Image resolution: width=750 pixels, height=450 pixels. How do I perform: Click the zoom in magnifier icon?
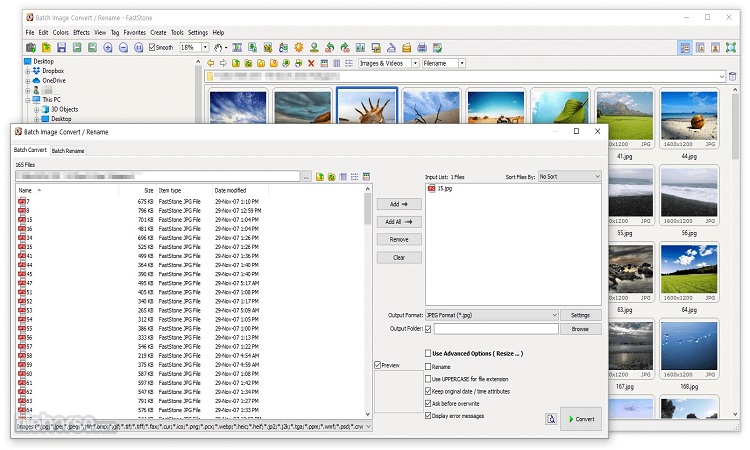coord(108,47)
